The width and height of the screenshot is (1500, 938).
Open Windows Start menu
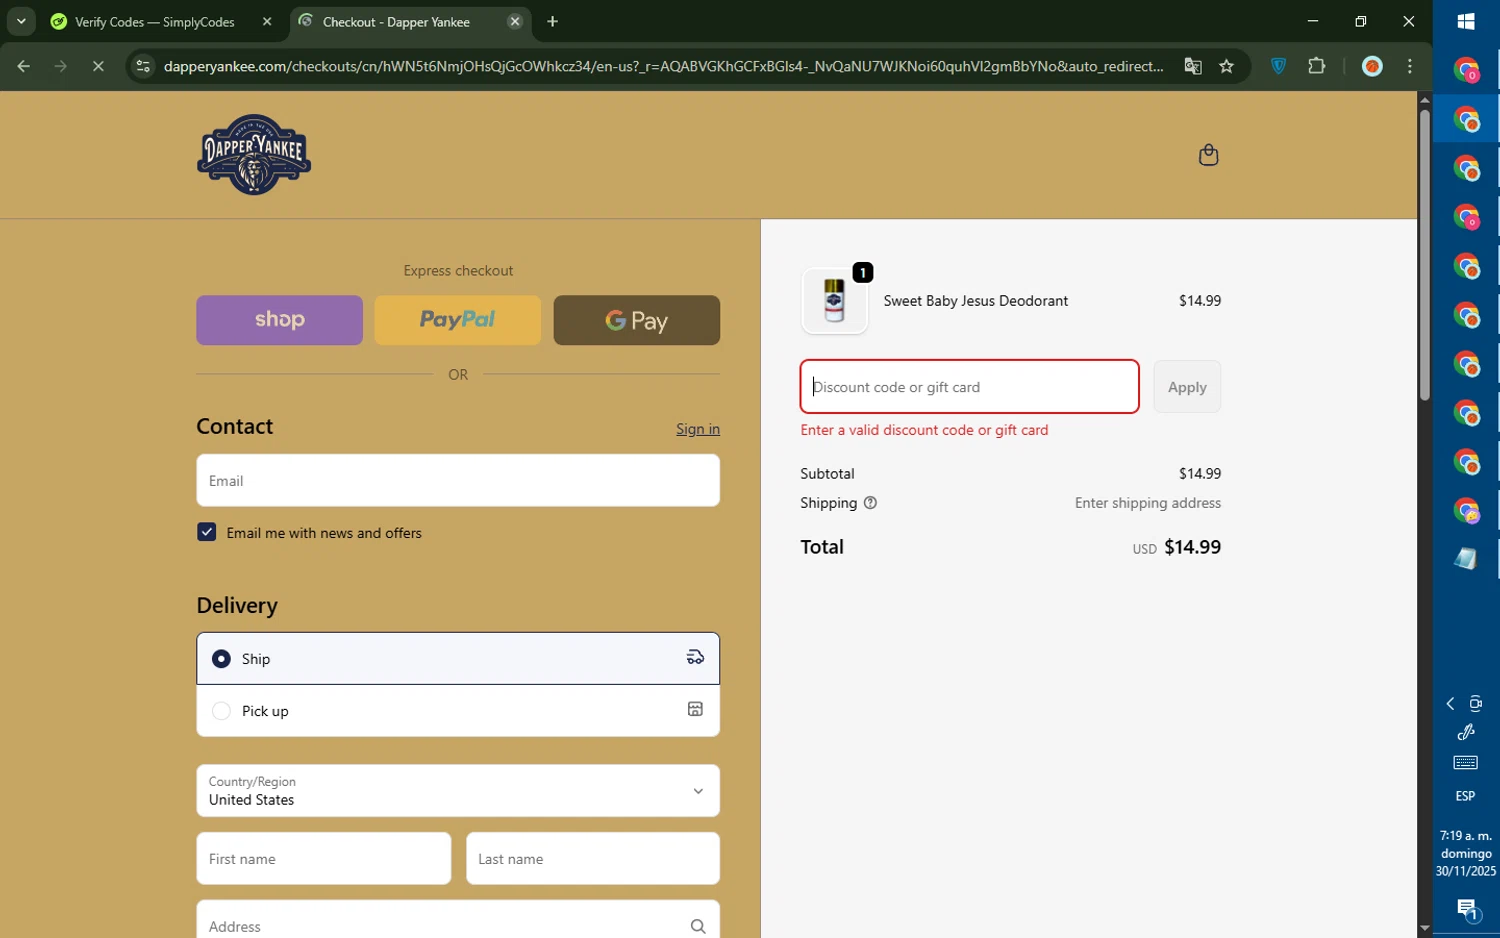pos(1466,22)
